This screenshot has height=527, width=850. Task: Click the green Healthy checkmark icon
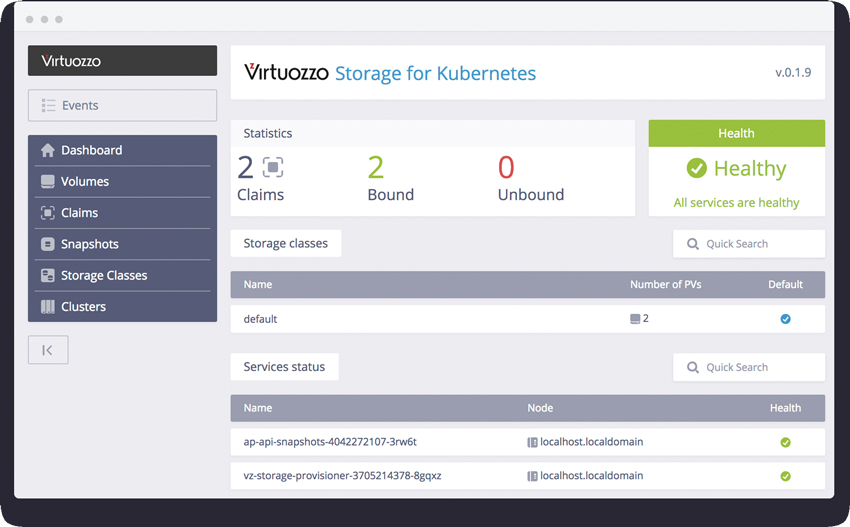point(697,168)
